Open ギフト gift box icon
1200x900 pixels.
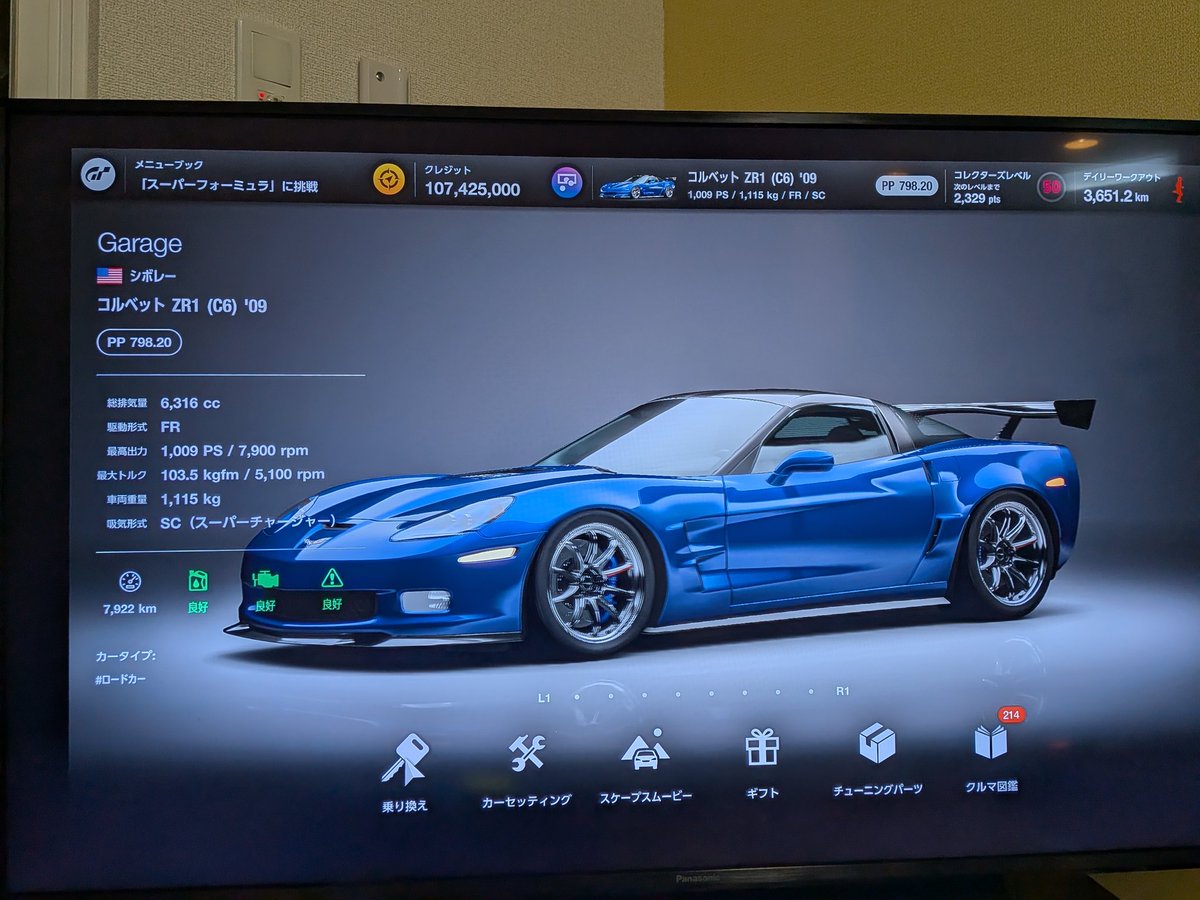tap(762, 747)
